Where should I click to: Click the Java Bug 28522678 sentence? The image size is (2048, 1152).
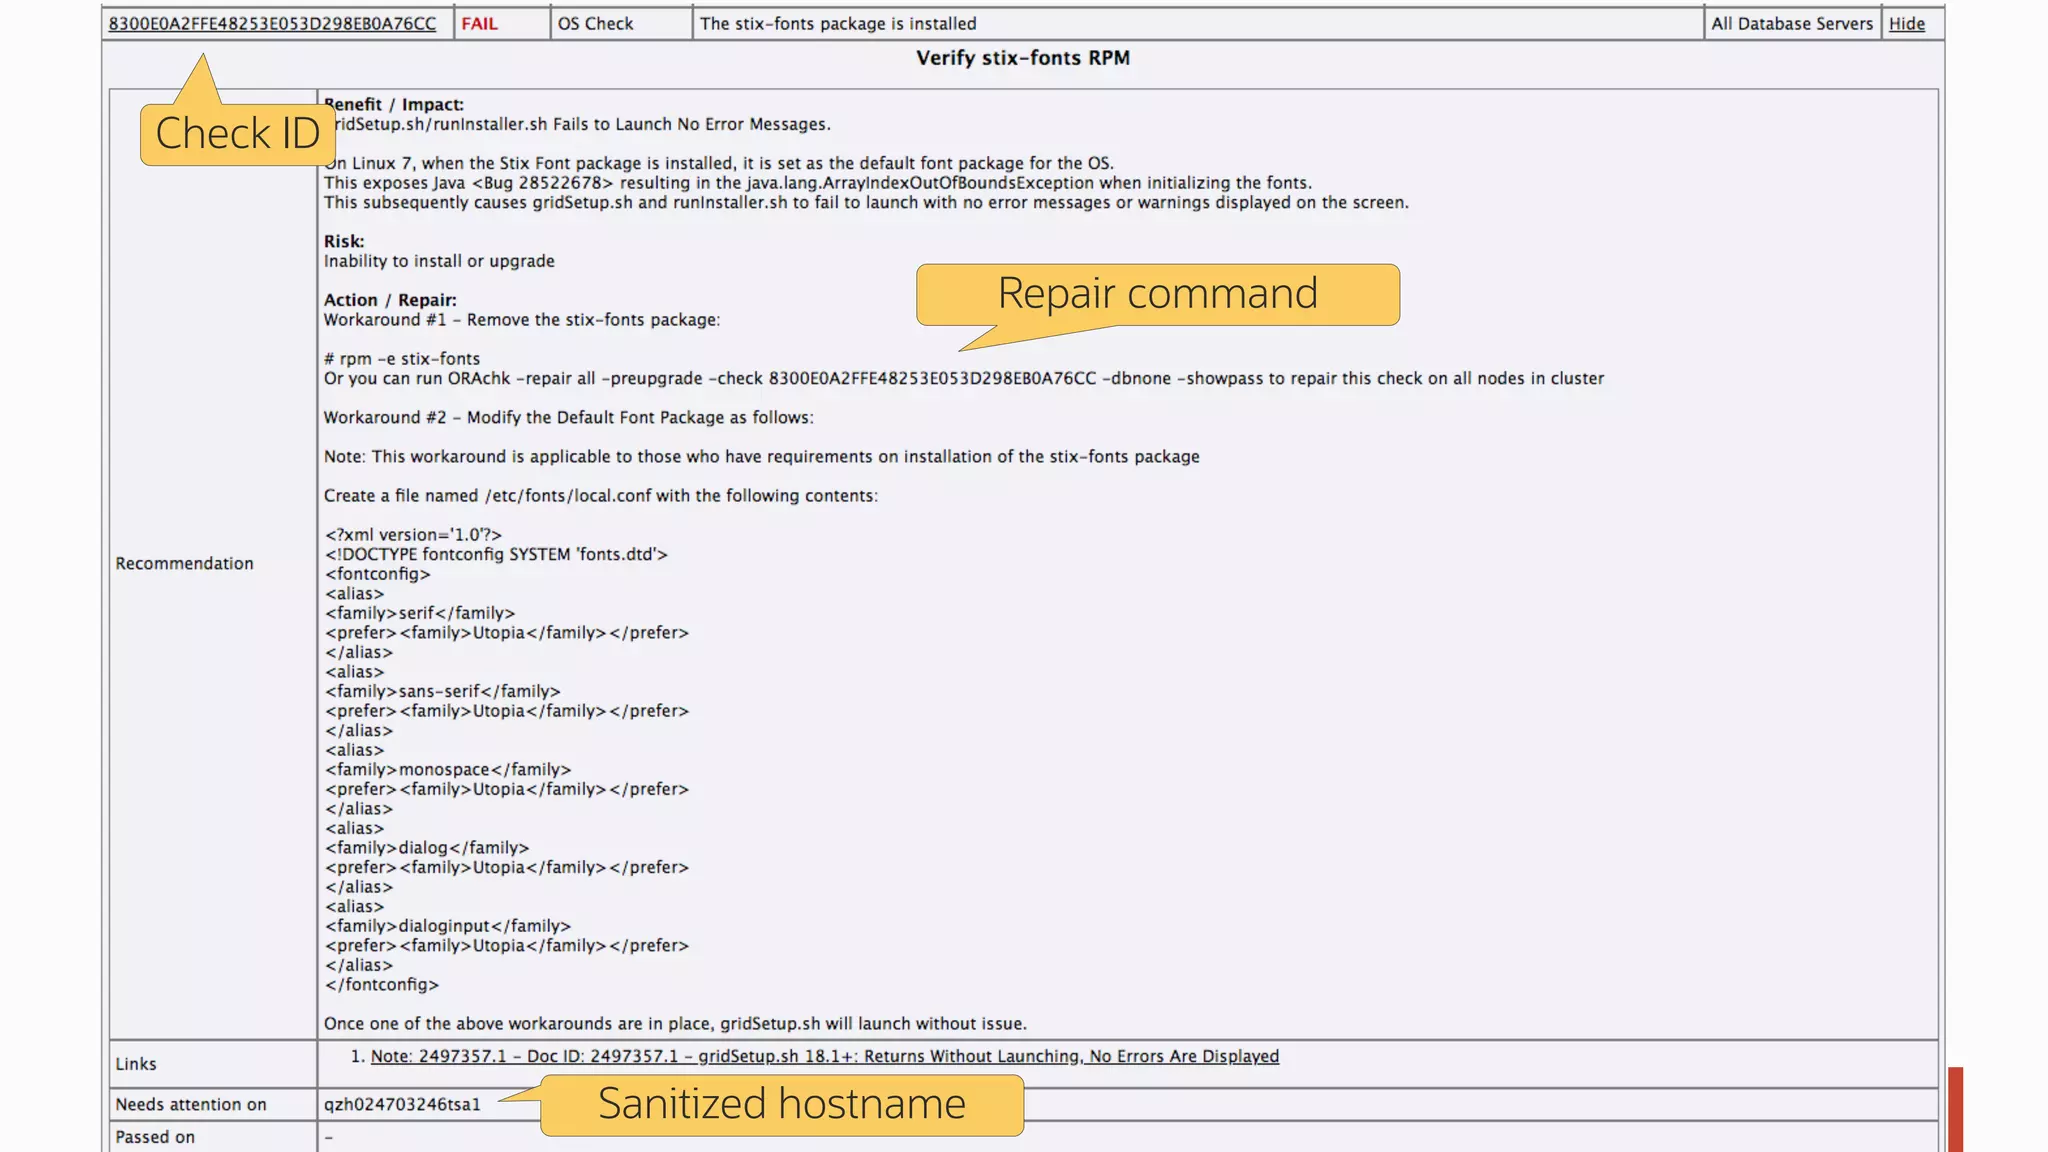tap(817, 183)
